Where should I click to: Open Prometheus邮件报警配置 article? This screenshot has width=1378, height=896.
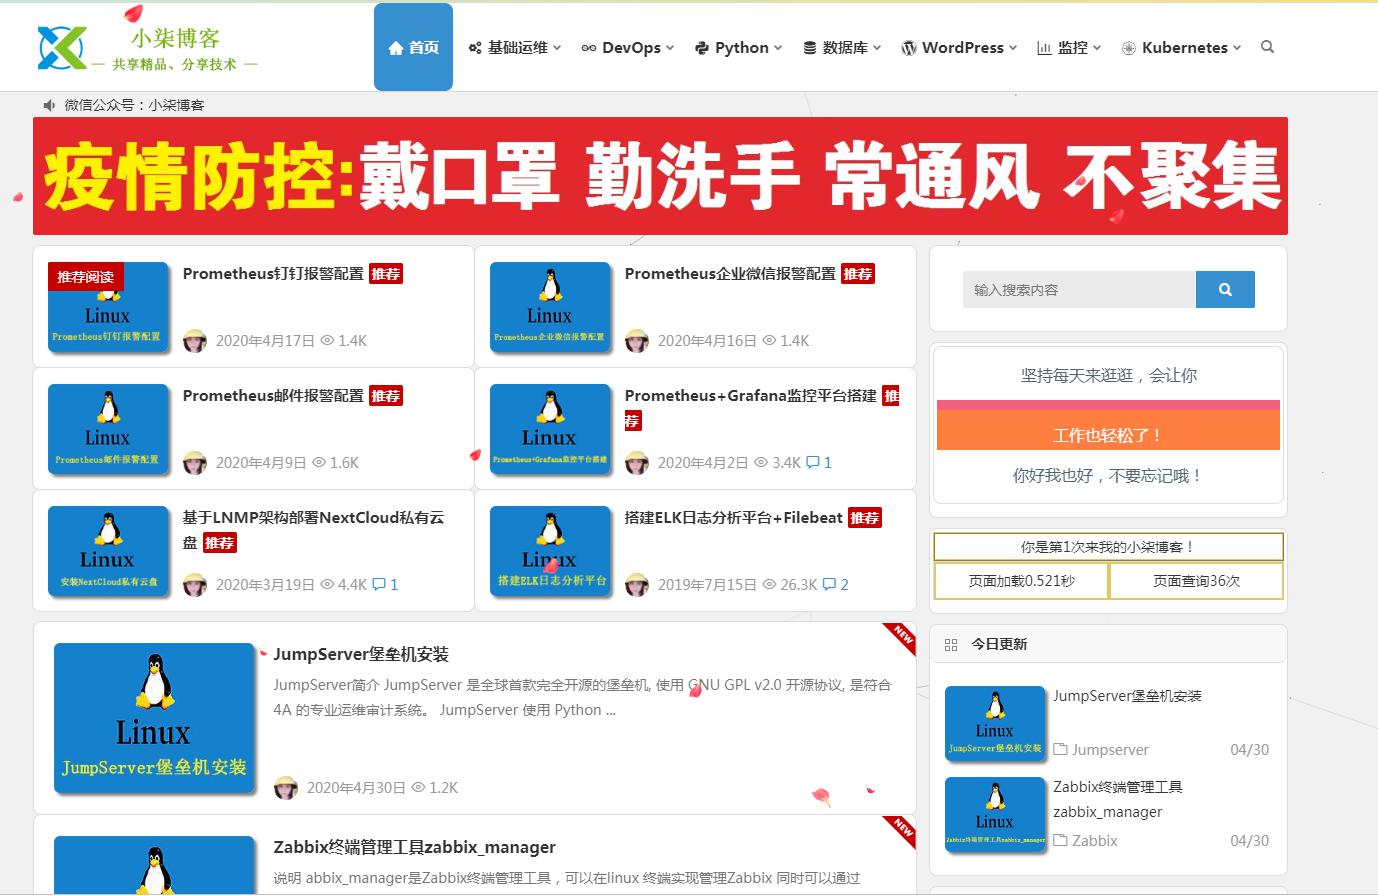click(x=273, y=396)
